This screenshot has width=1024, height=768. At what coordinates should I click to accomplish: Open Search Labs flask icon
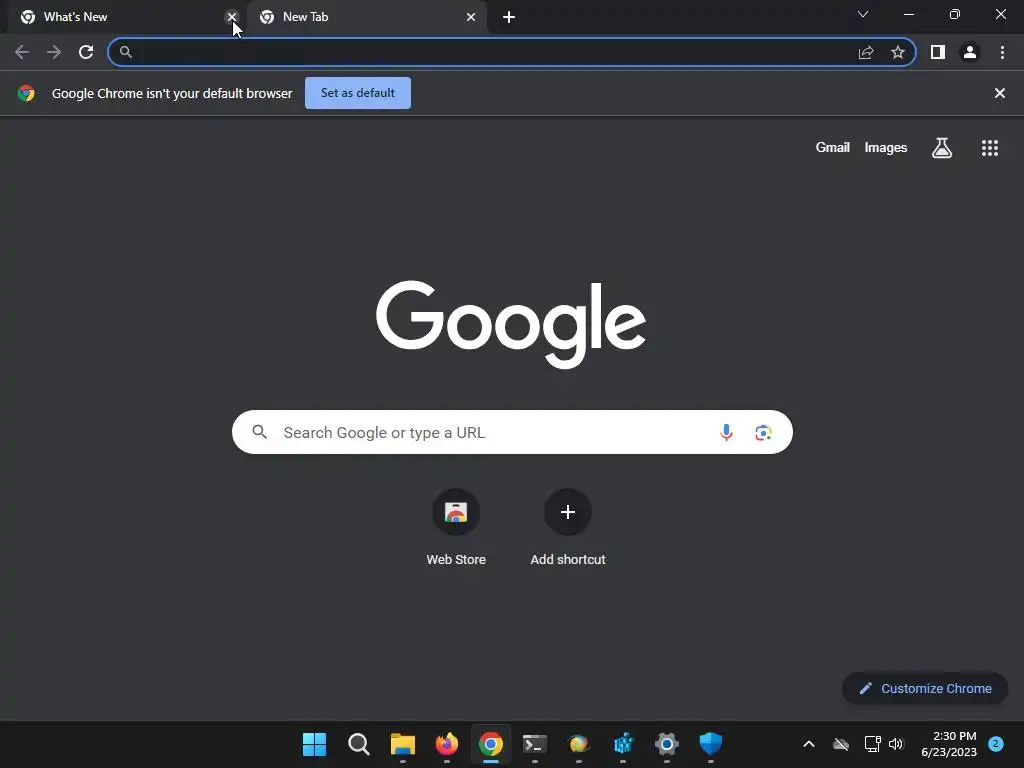pyautogui.click(x=942, y=148)
